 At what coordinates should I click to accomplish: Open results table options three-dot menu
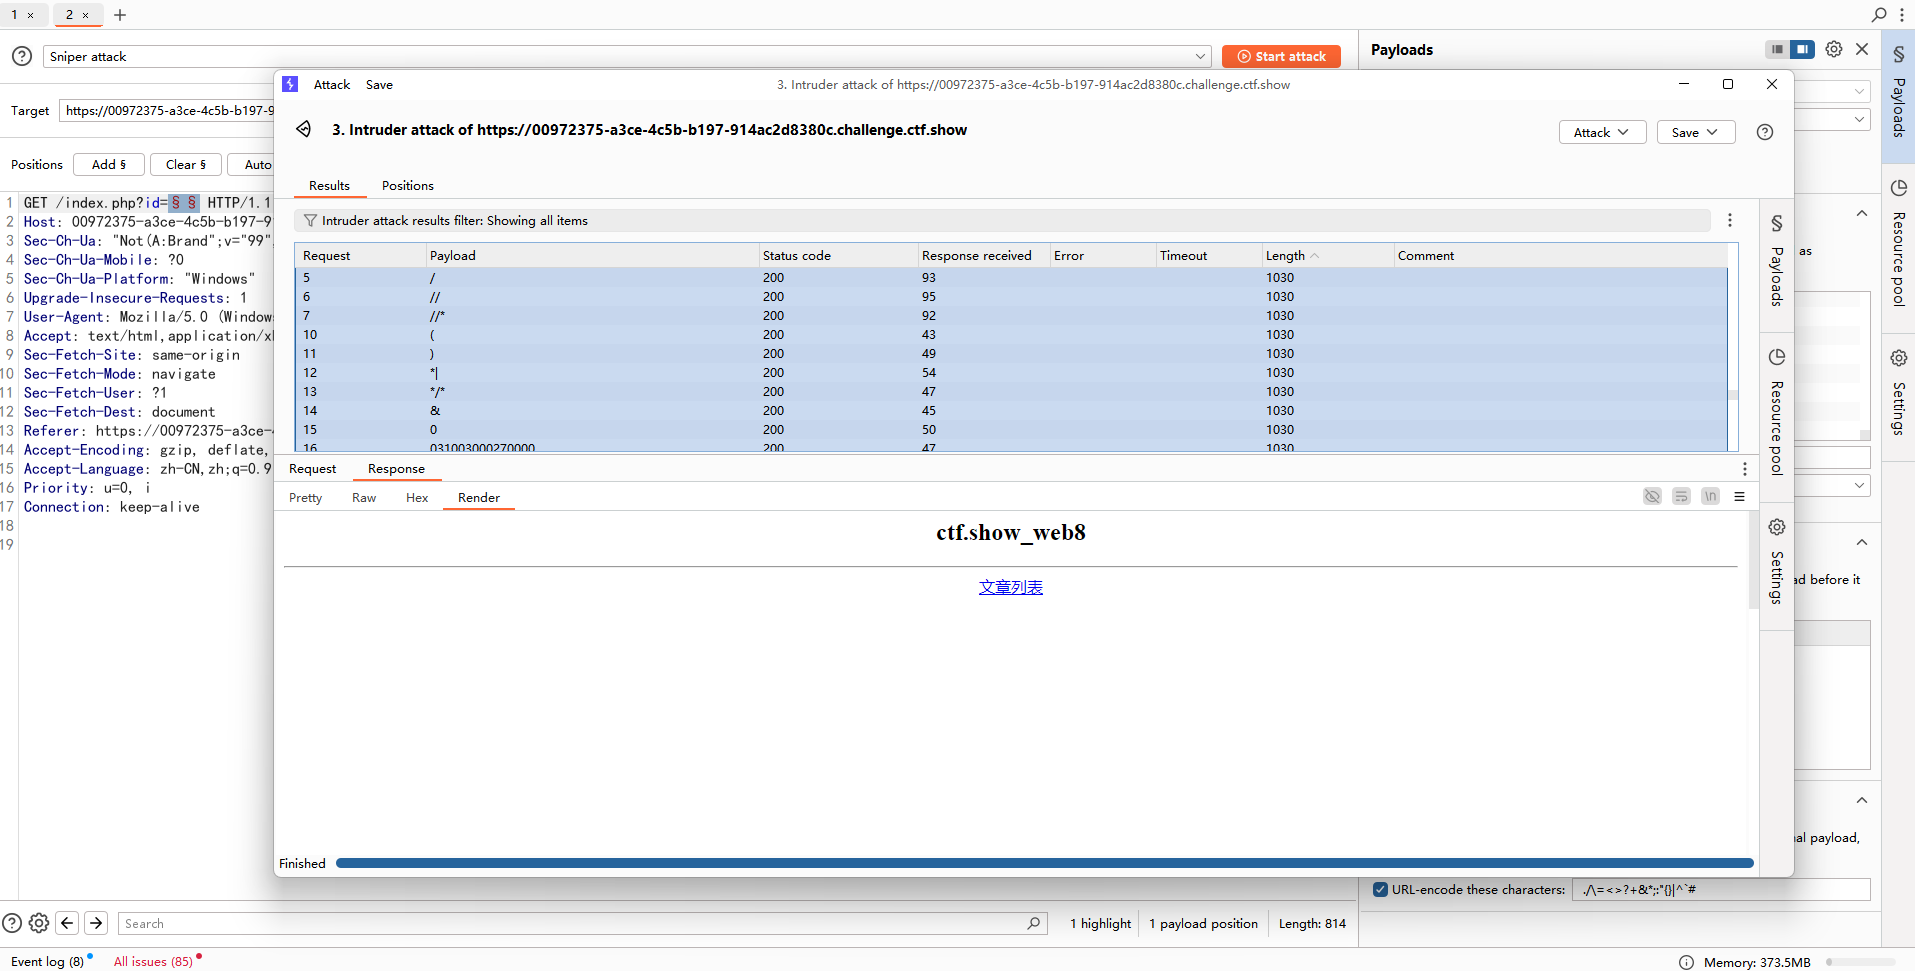[x=1730, y=221]
